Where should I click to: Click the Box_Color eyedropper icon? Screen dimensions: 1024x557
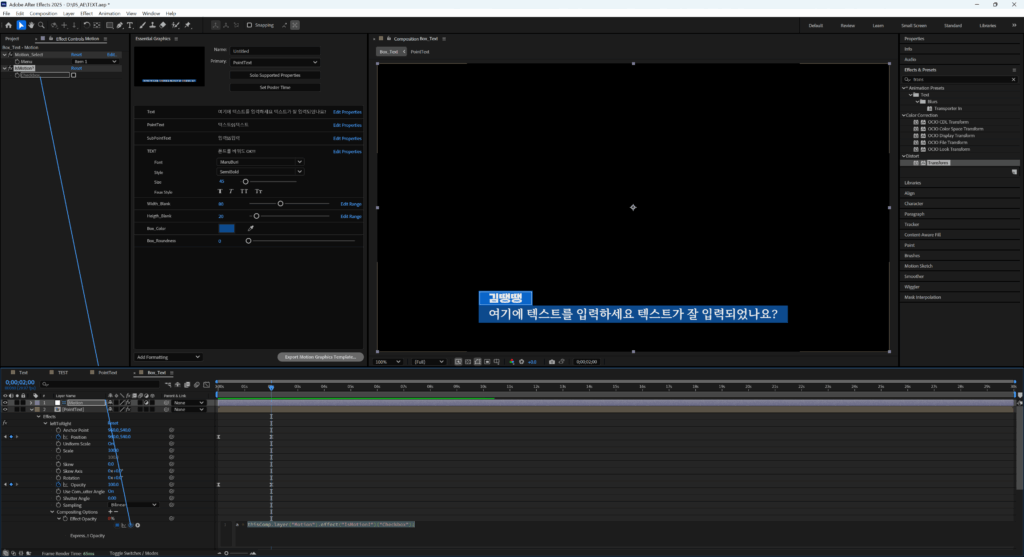coord(251,229)
